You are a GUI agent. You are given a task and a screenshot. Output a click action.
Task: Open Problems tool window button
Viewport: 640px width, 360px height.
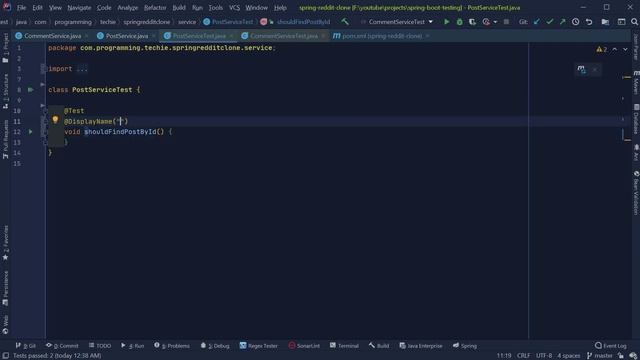pos(172,346)
